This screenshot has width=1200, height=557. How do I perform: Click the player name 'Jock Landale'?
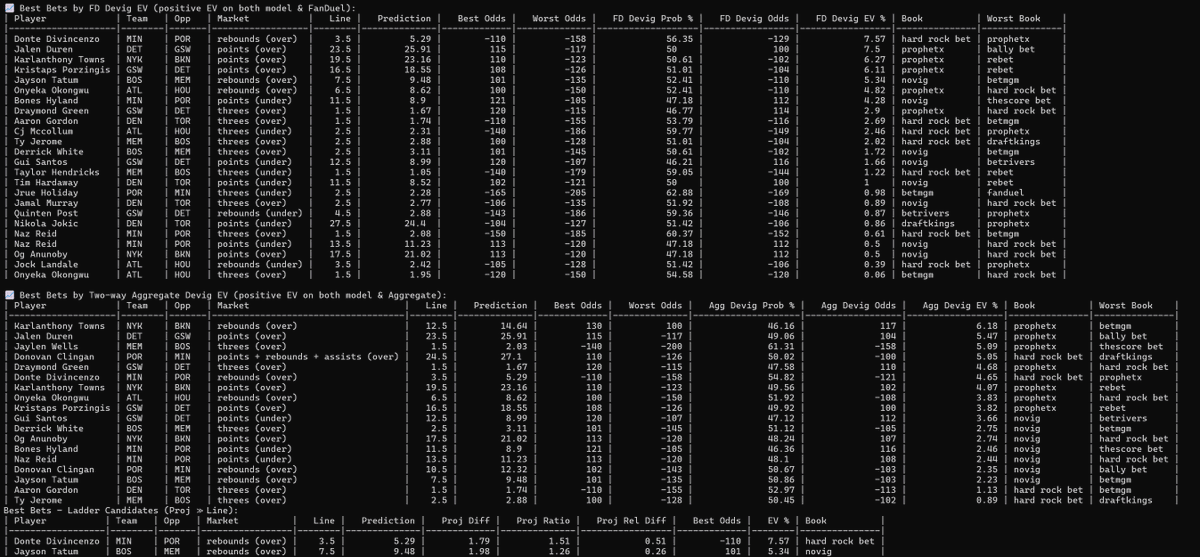coord(45,265)
